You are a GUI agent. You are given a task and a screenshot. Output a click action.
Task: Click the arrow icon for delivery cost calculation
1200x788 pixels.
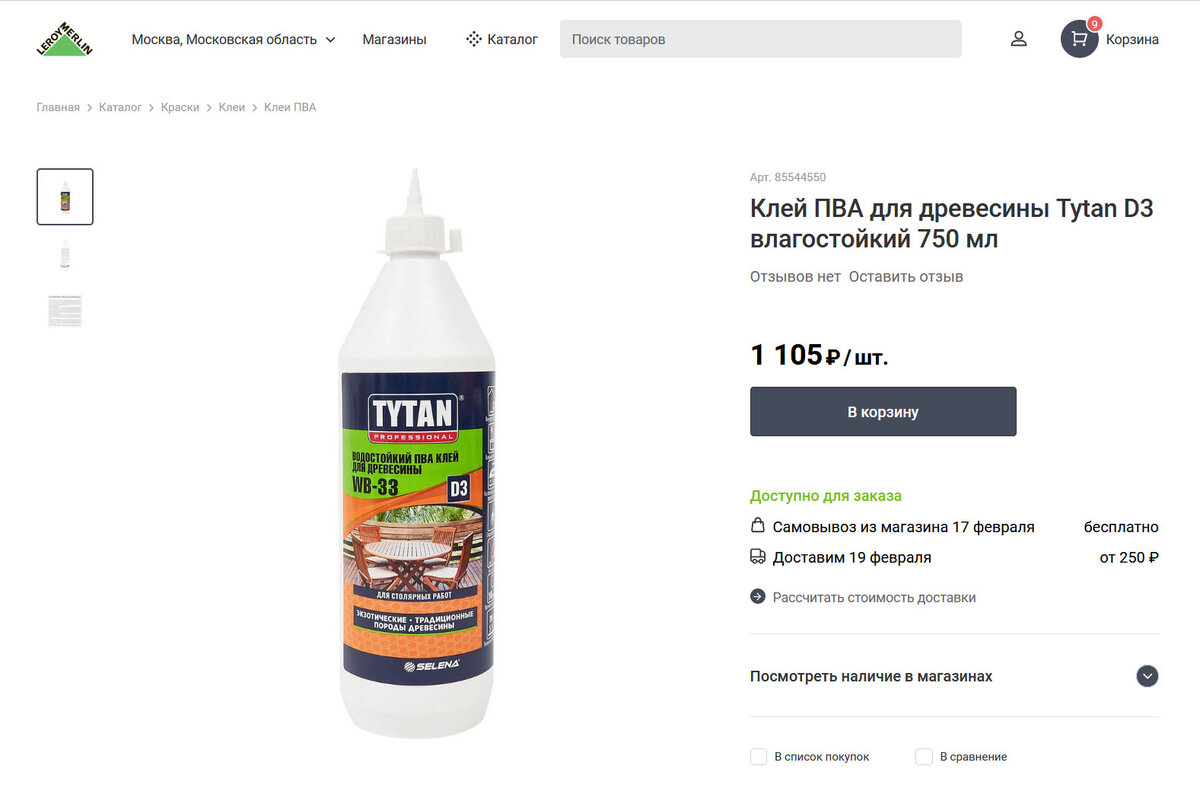point(757,597)
